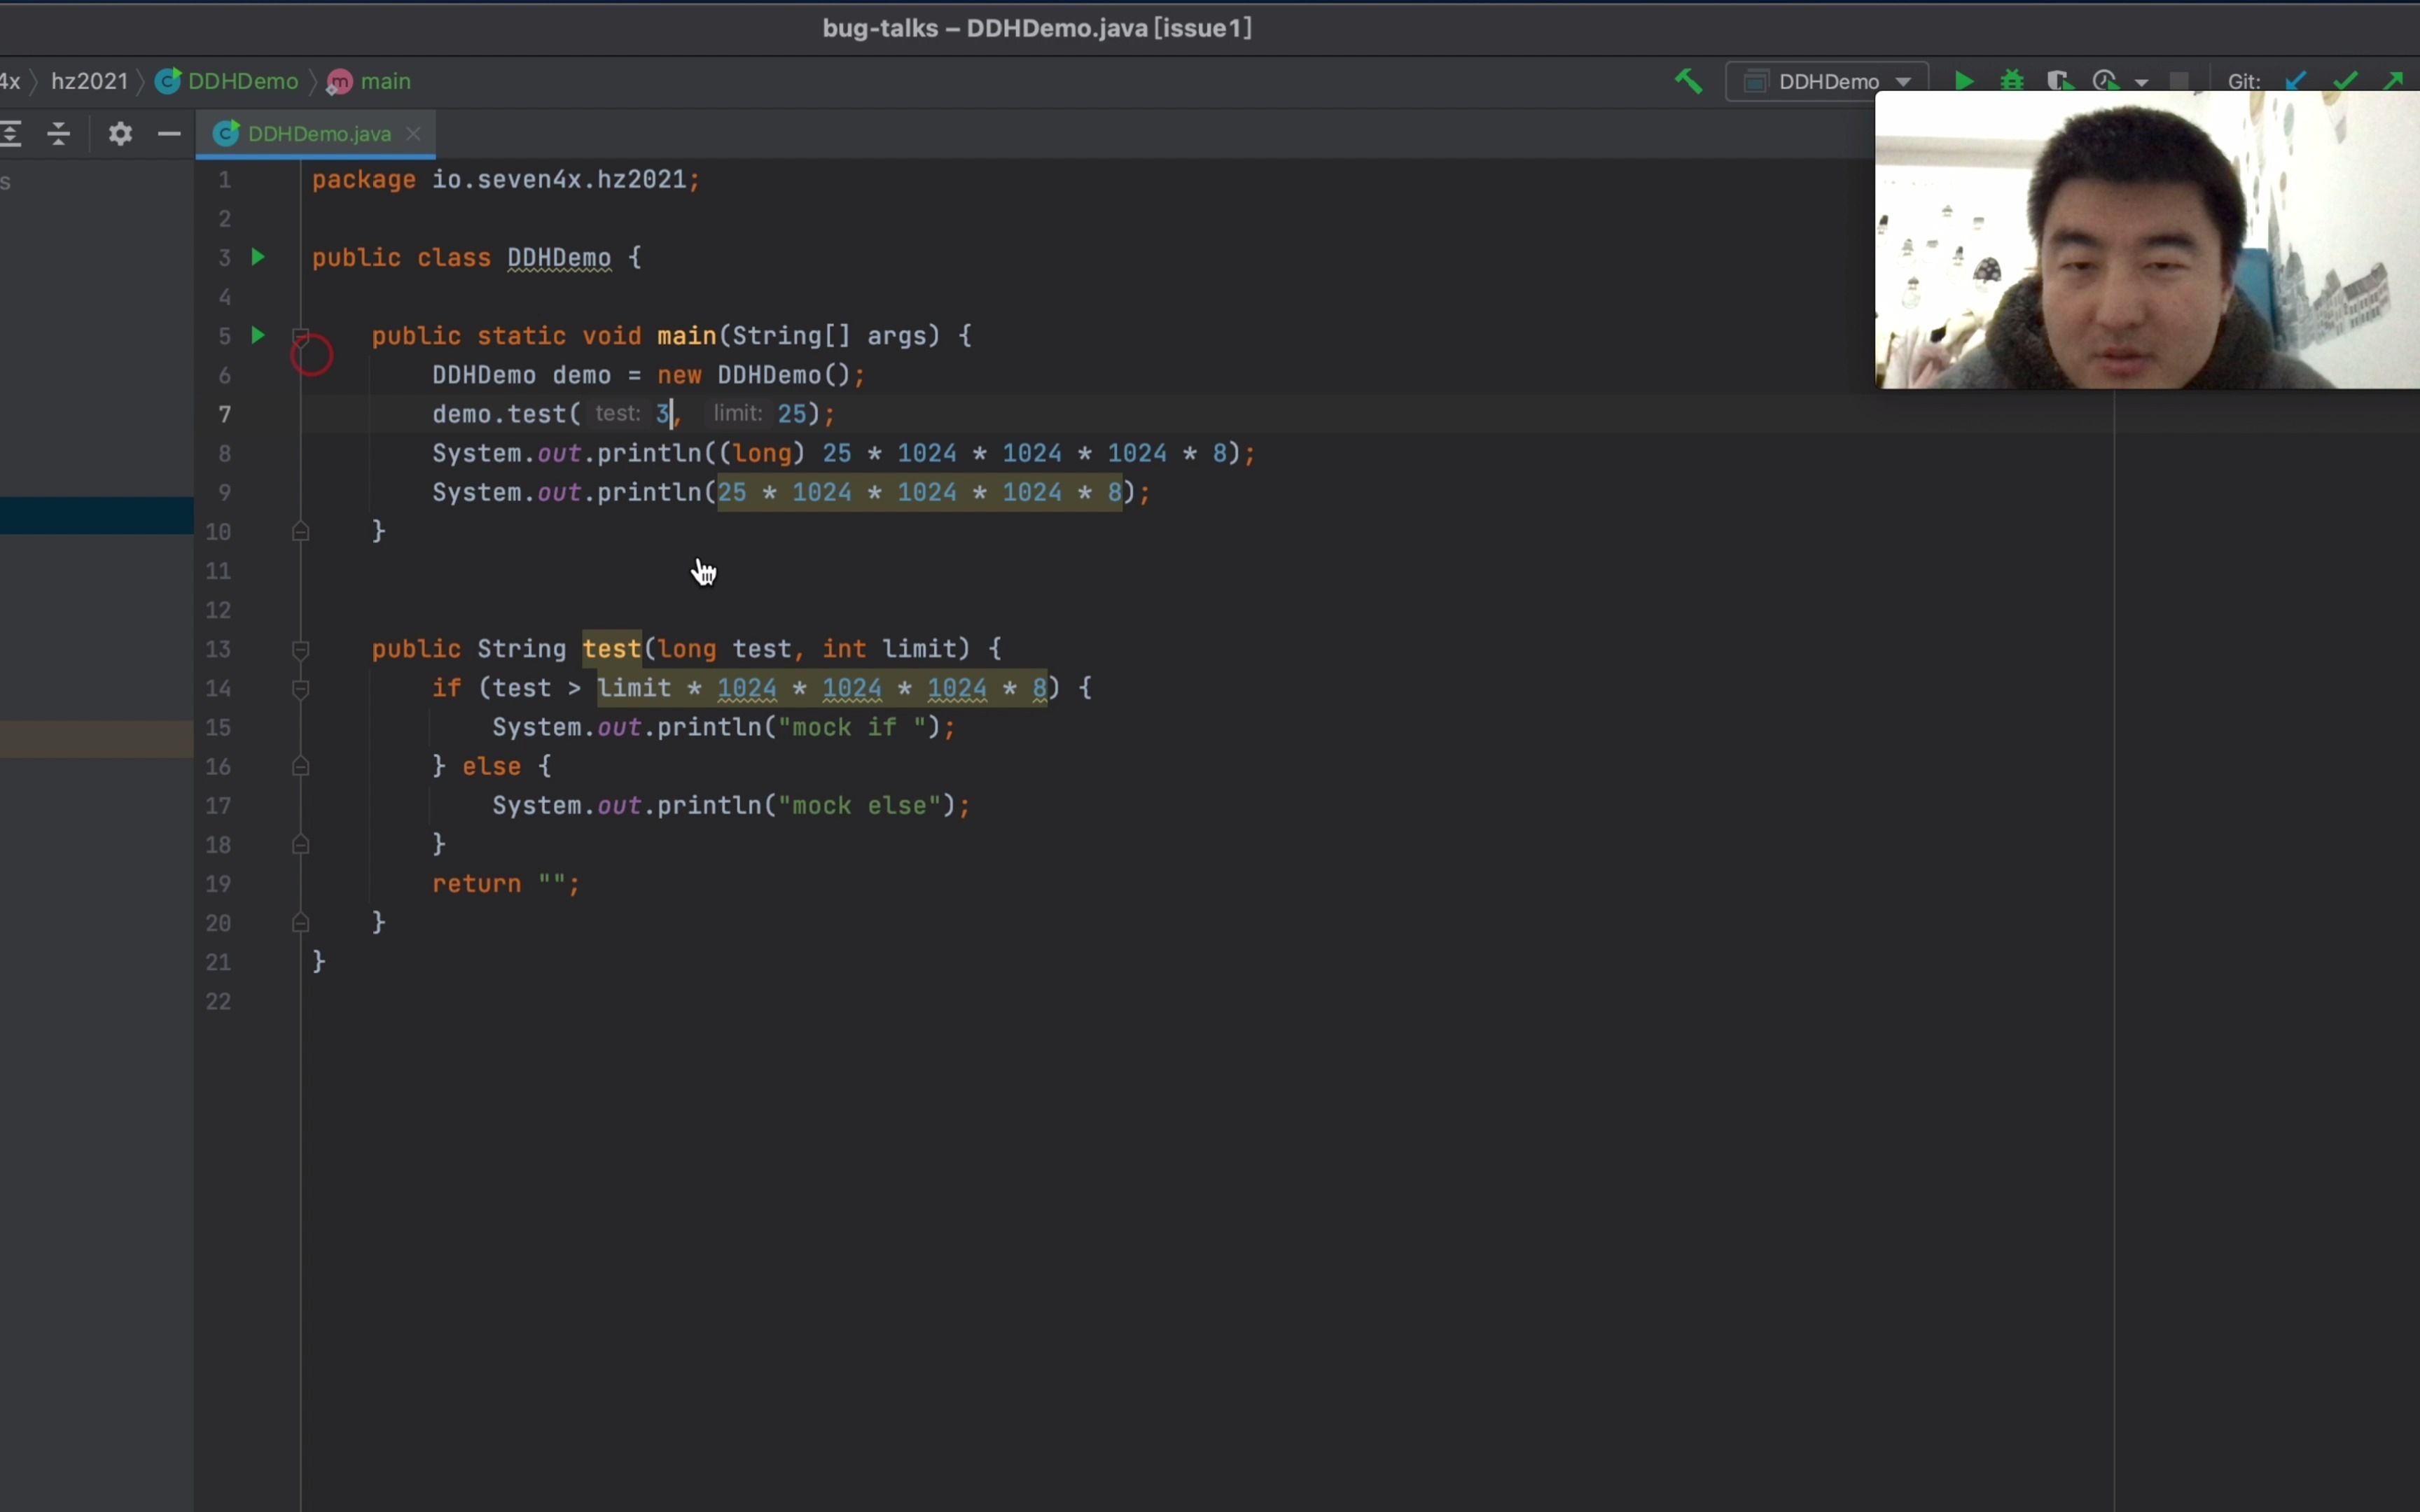This screenshot has height=1512, width=2420.
Task: Click the Build project hammer icon
Action: pyautogui.click(x=1688, y=81)
